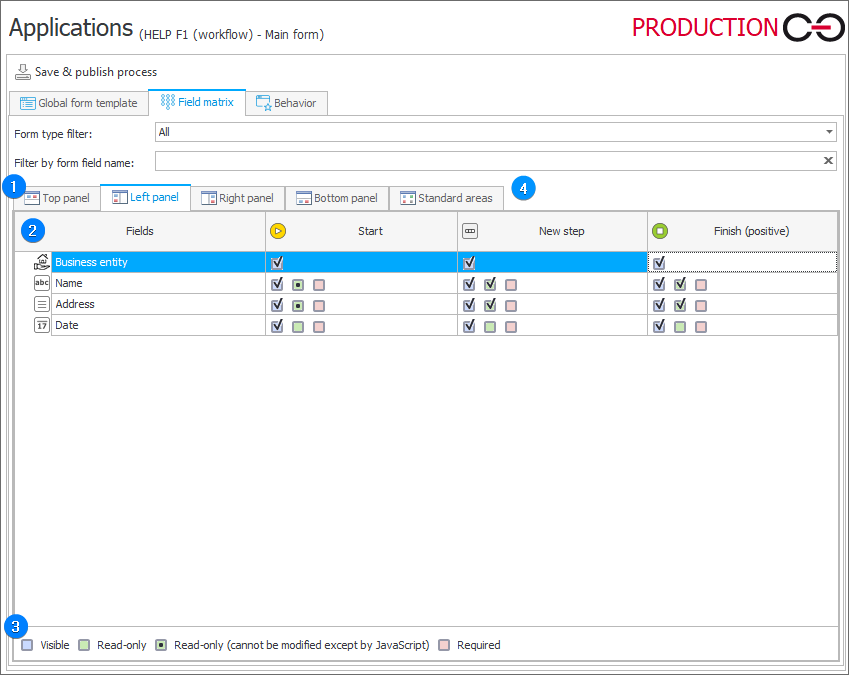Click the Visible legend blue swatch
Image resolution: width=849 pixels, height=675 pixels.
[27, 645]
